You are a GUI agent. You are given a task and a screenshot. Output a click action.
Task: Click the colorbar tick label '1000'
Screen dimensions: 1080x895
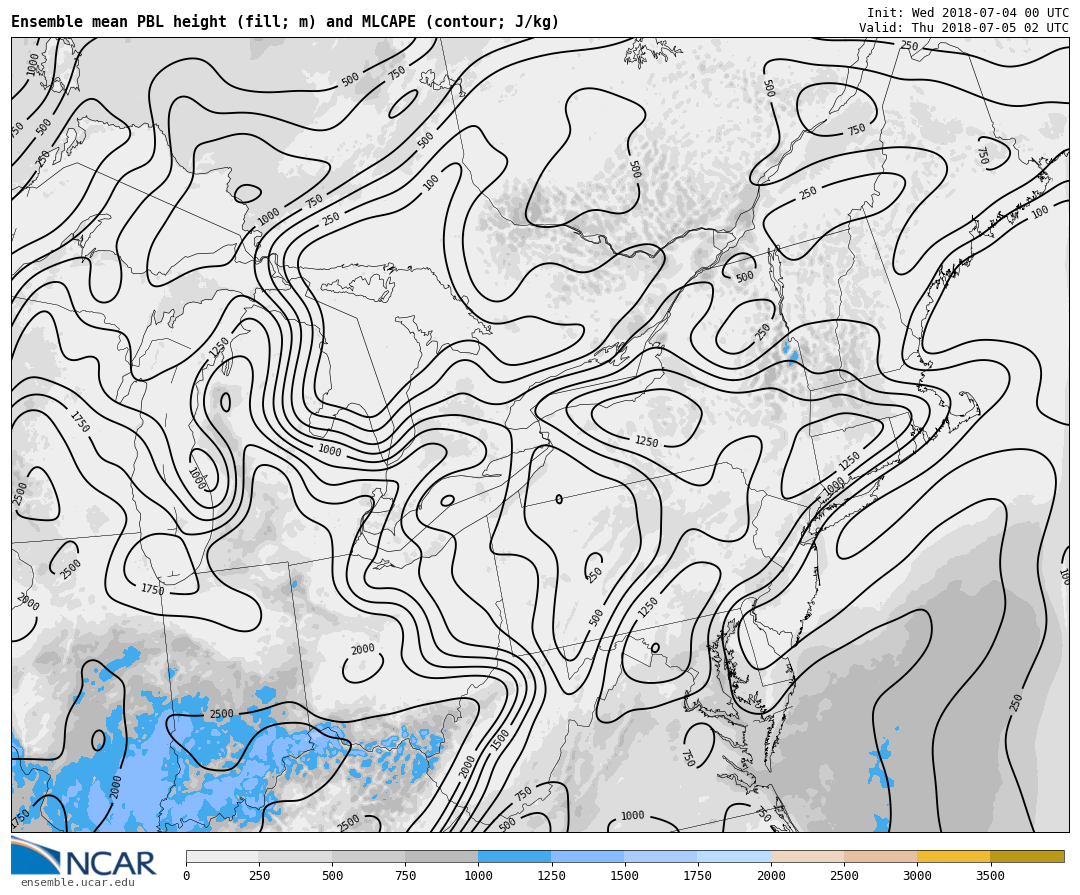[478, 876]
